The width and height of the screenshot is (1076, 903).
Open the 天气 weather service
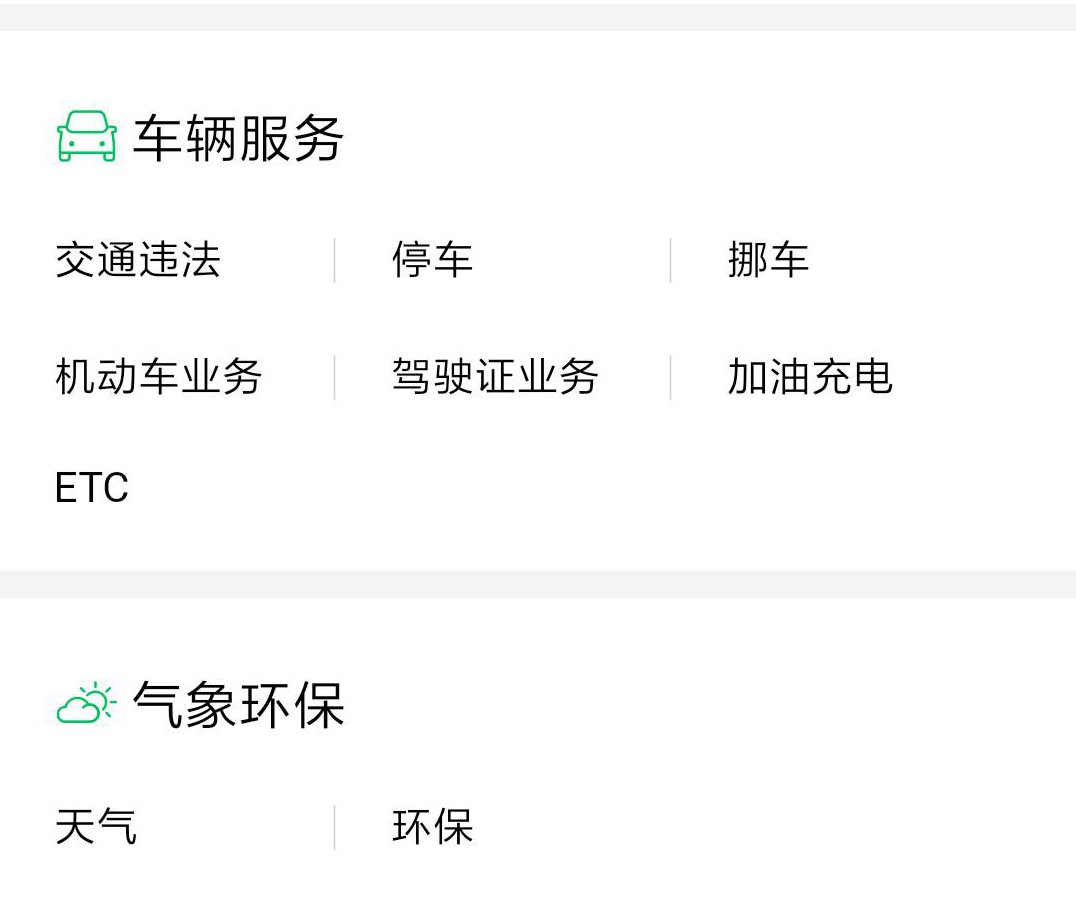pos(96,826)
